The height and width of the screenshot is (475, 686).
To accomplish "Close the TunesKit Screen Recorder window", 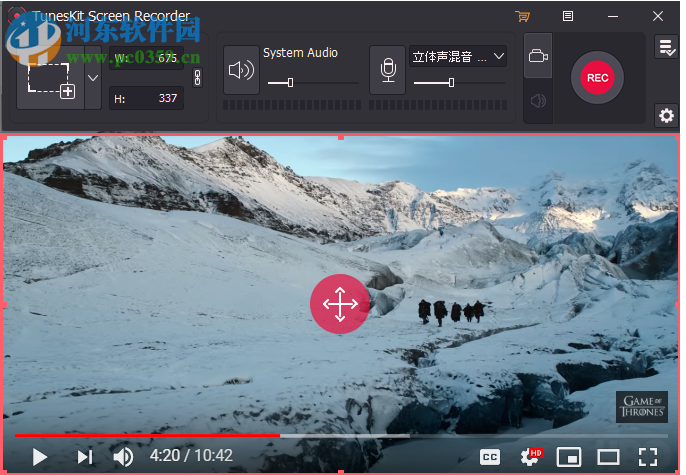I will (658, 16).
